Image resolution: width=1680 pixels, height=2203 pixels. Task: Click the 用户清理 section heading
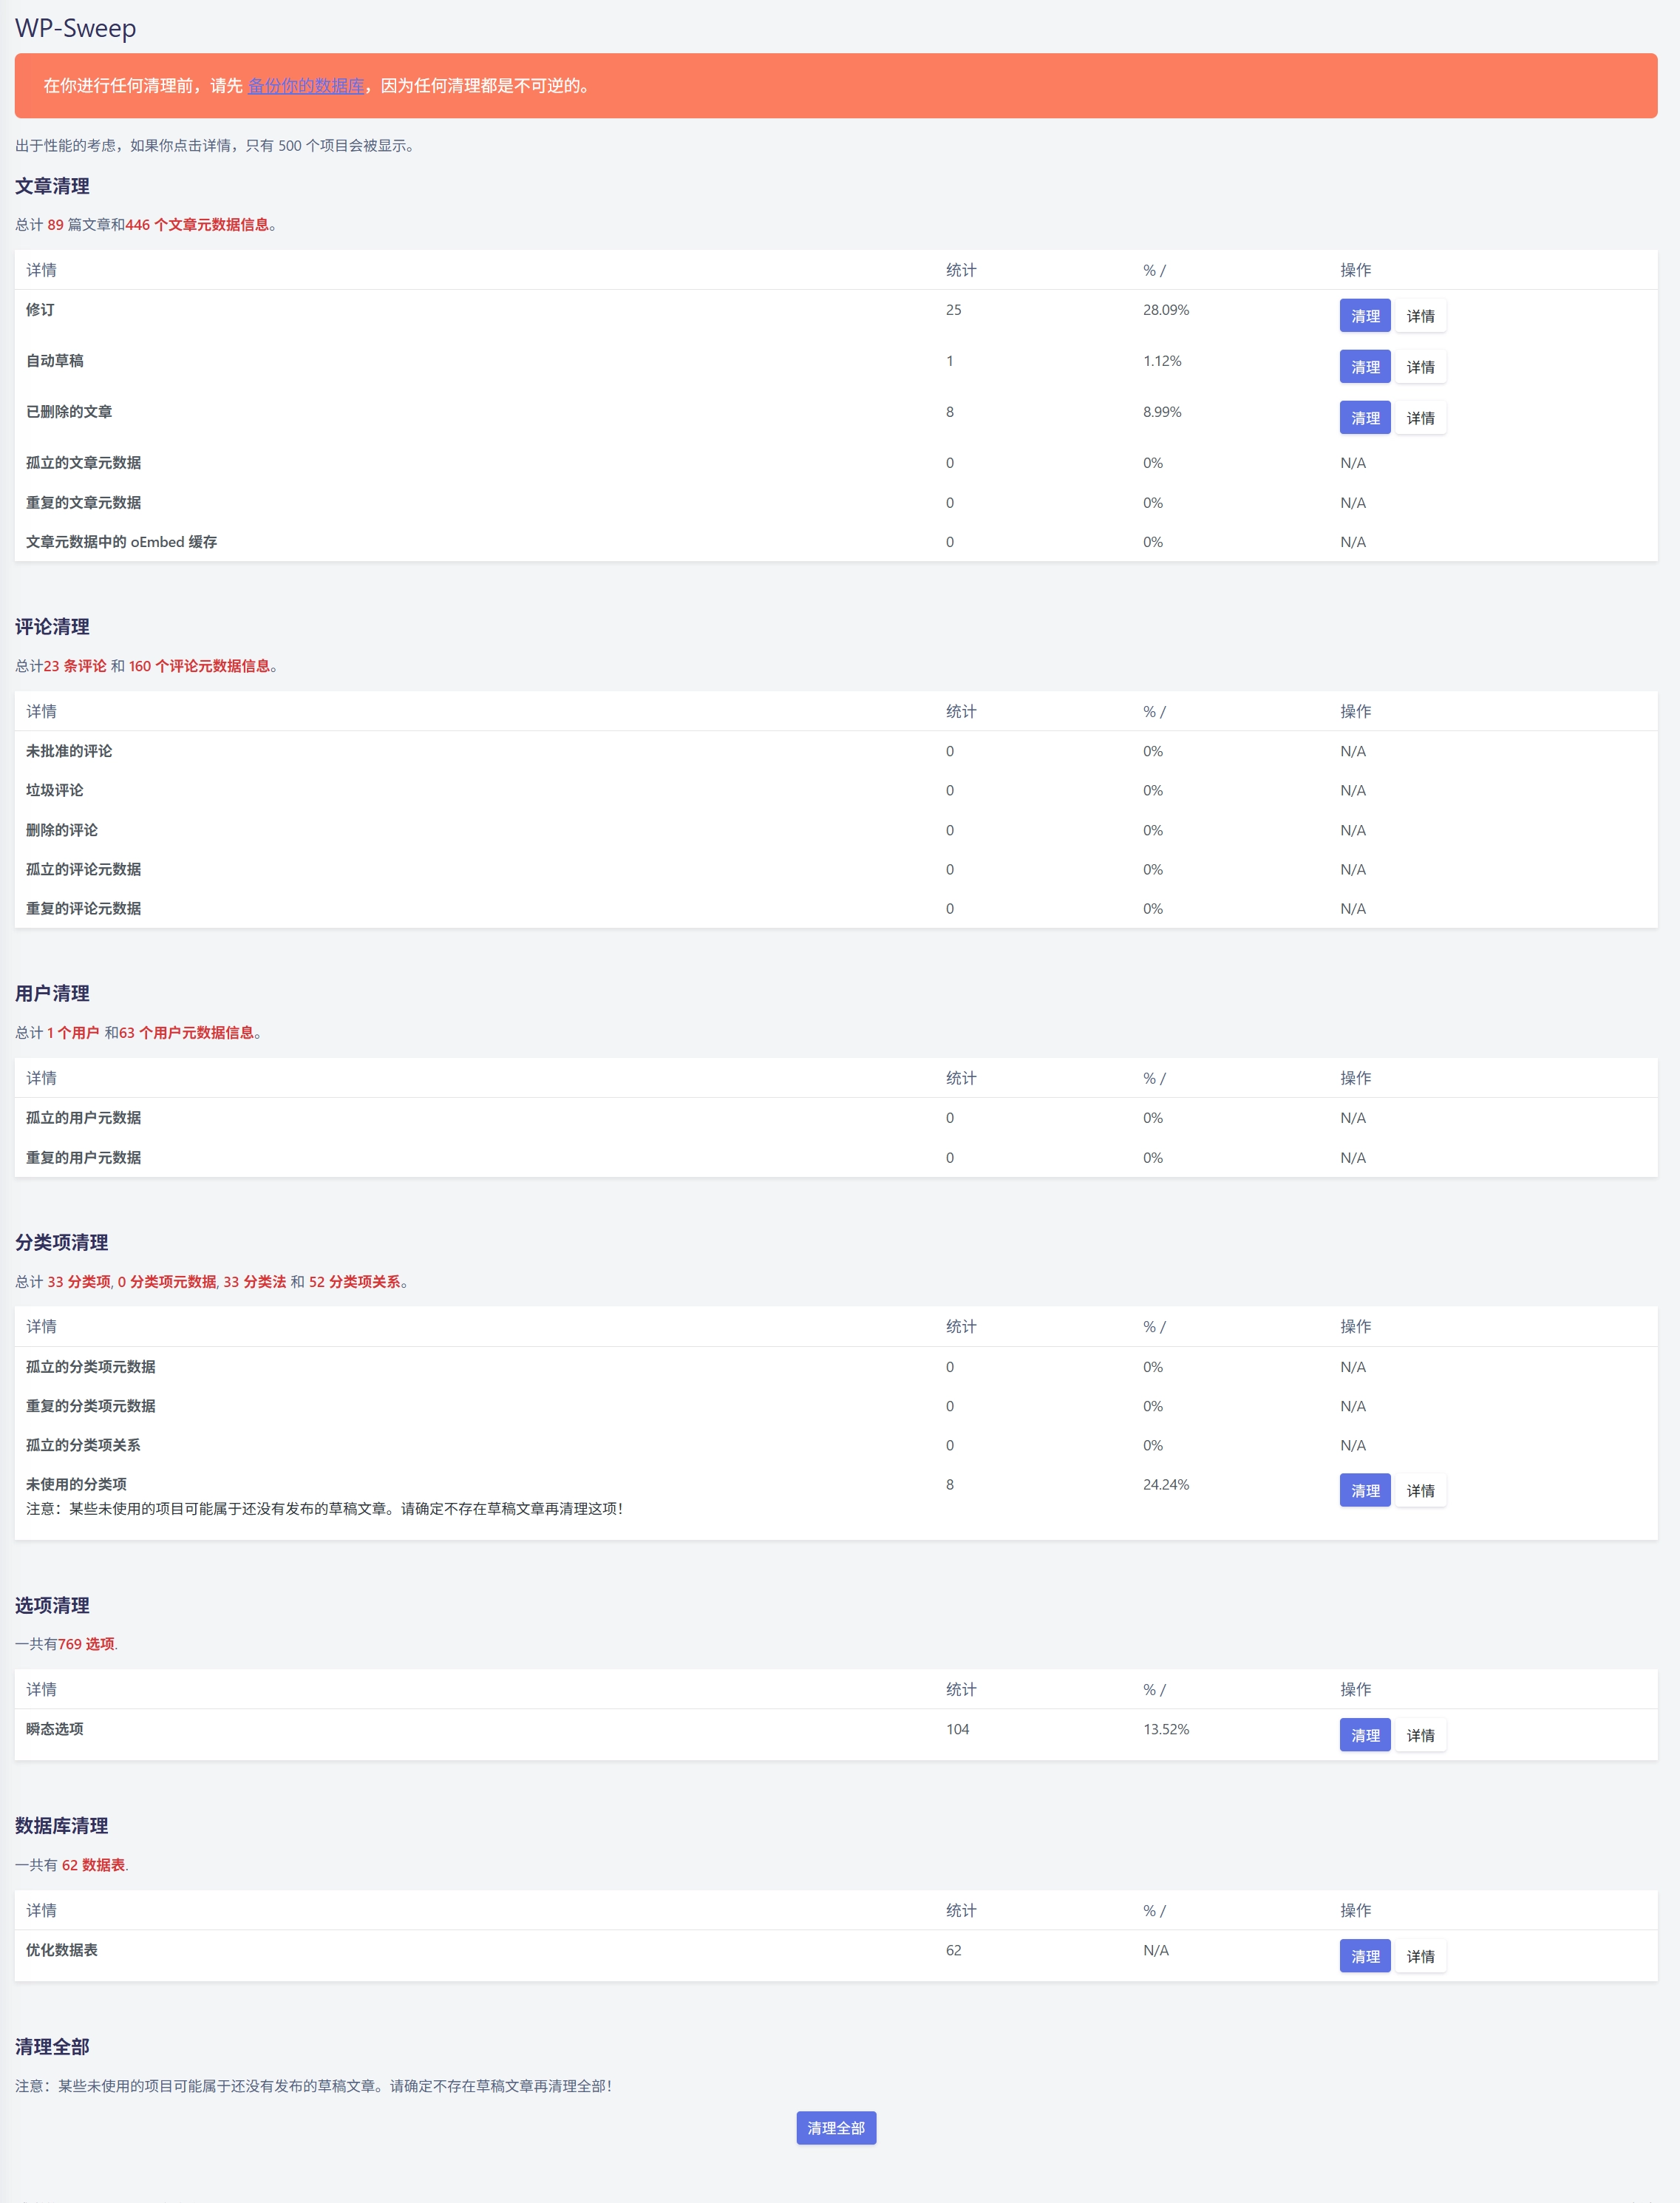(x=52, y=993)
